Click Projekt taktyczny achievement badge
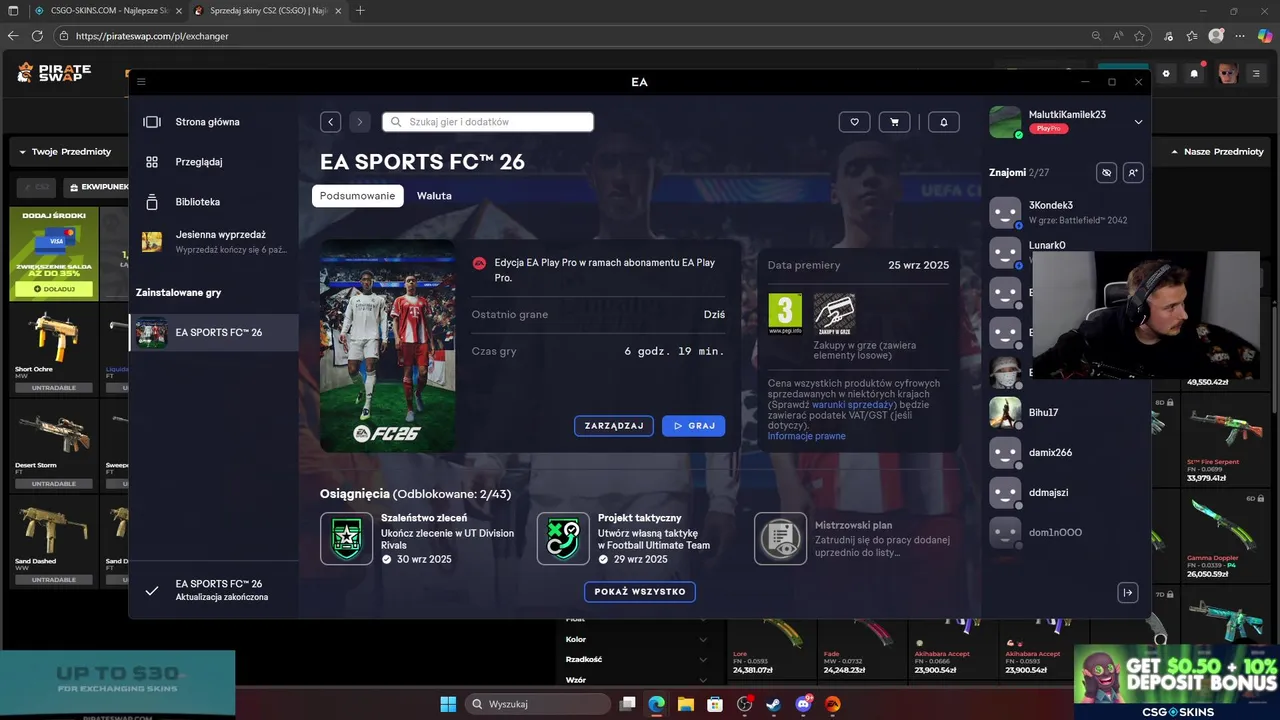 pyautogui.click(x=563, y=538)
